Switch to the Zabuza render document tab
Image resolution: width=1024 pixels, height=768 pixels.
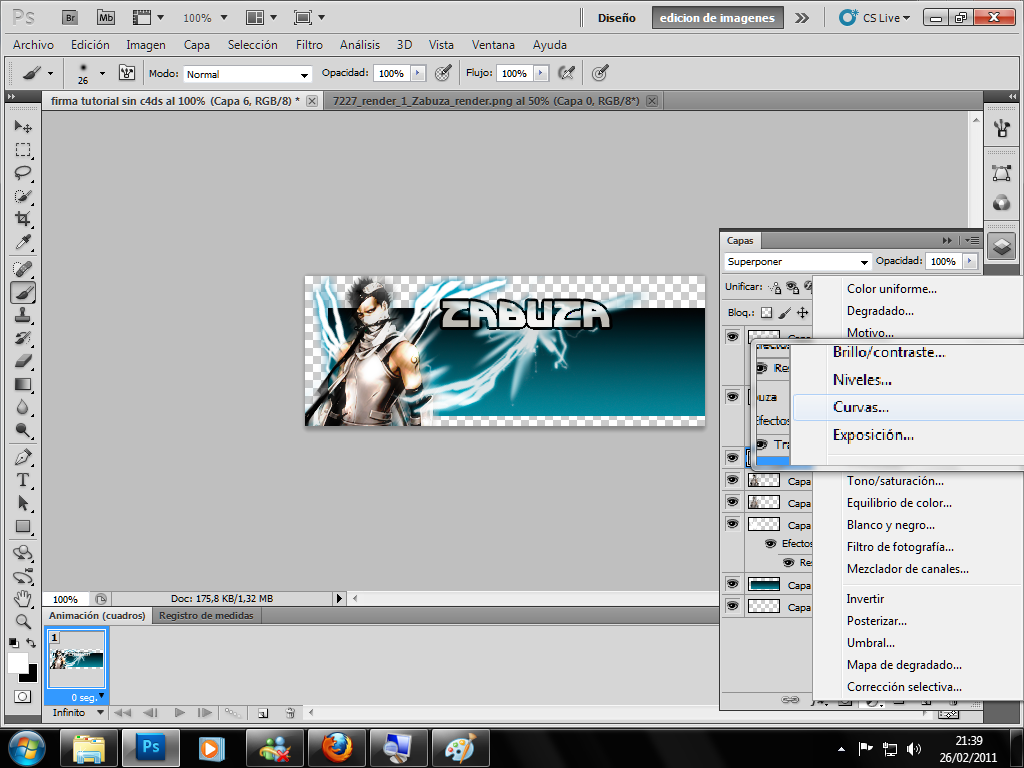(x=486, y=101)
